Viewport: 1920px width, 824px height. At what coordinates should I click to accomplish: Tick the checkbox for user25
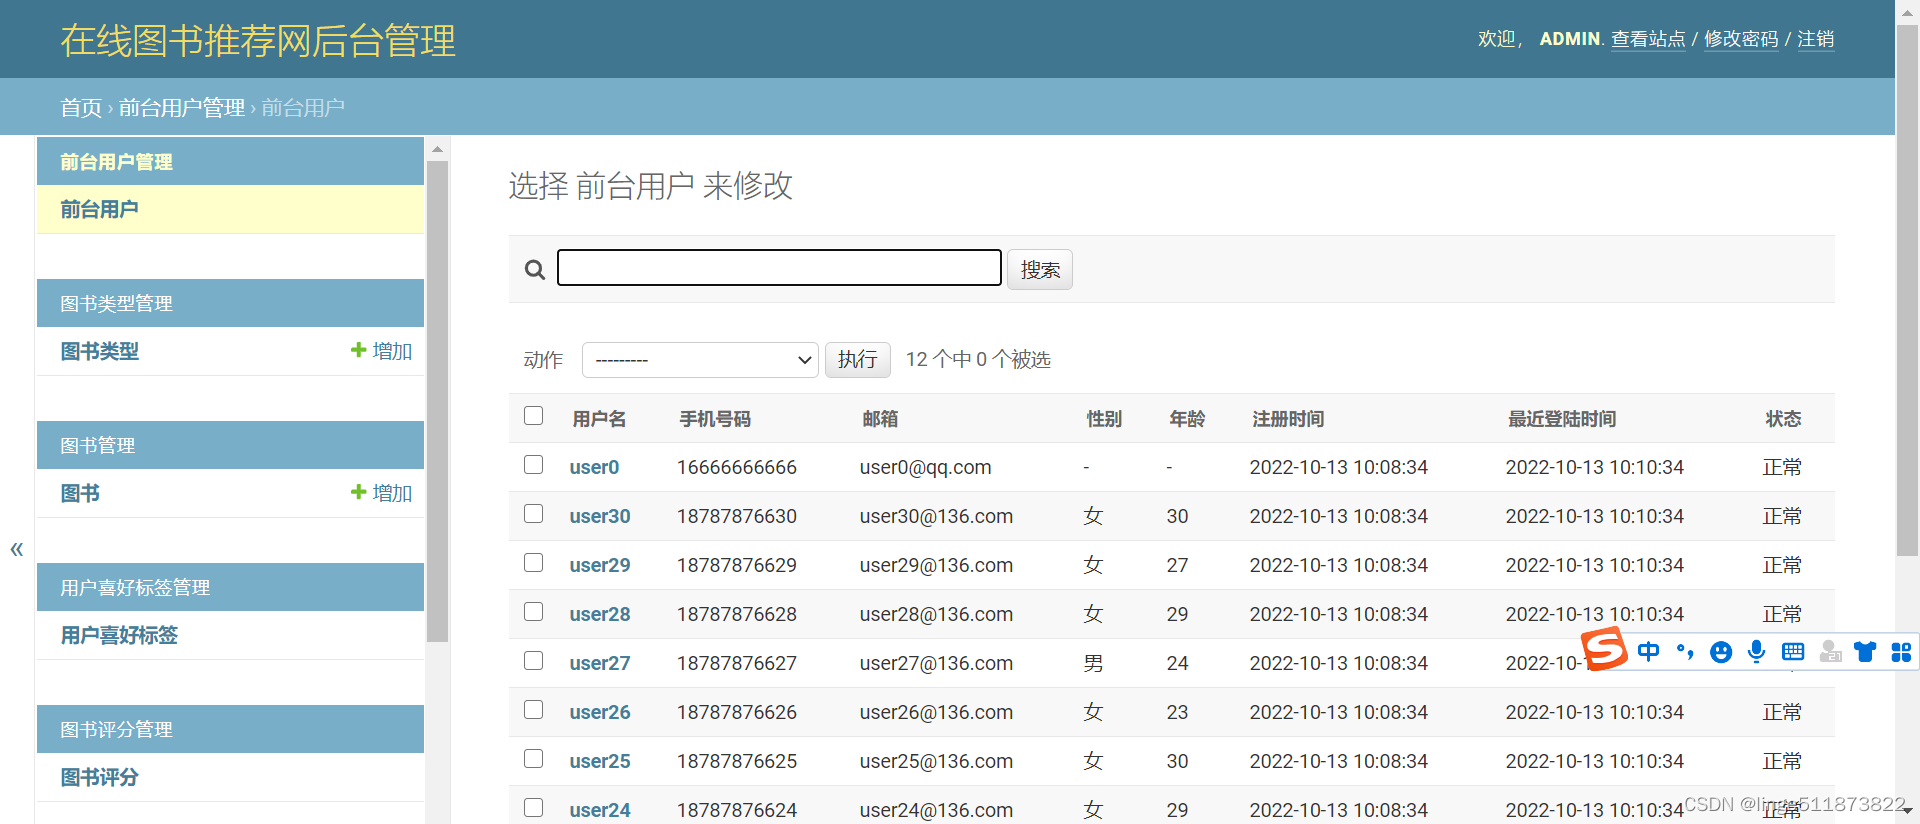pos(534,759)
